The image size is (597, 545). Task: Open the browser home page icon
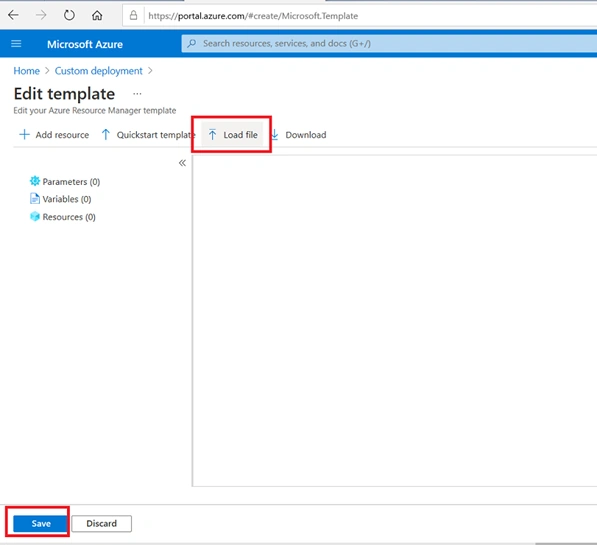click(97, 15)
